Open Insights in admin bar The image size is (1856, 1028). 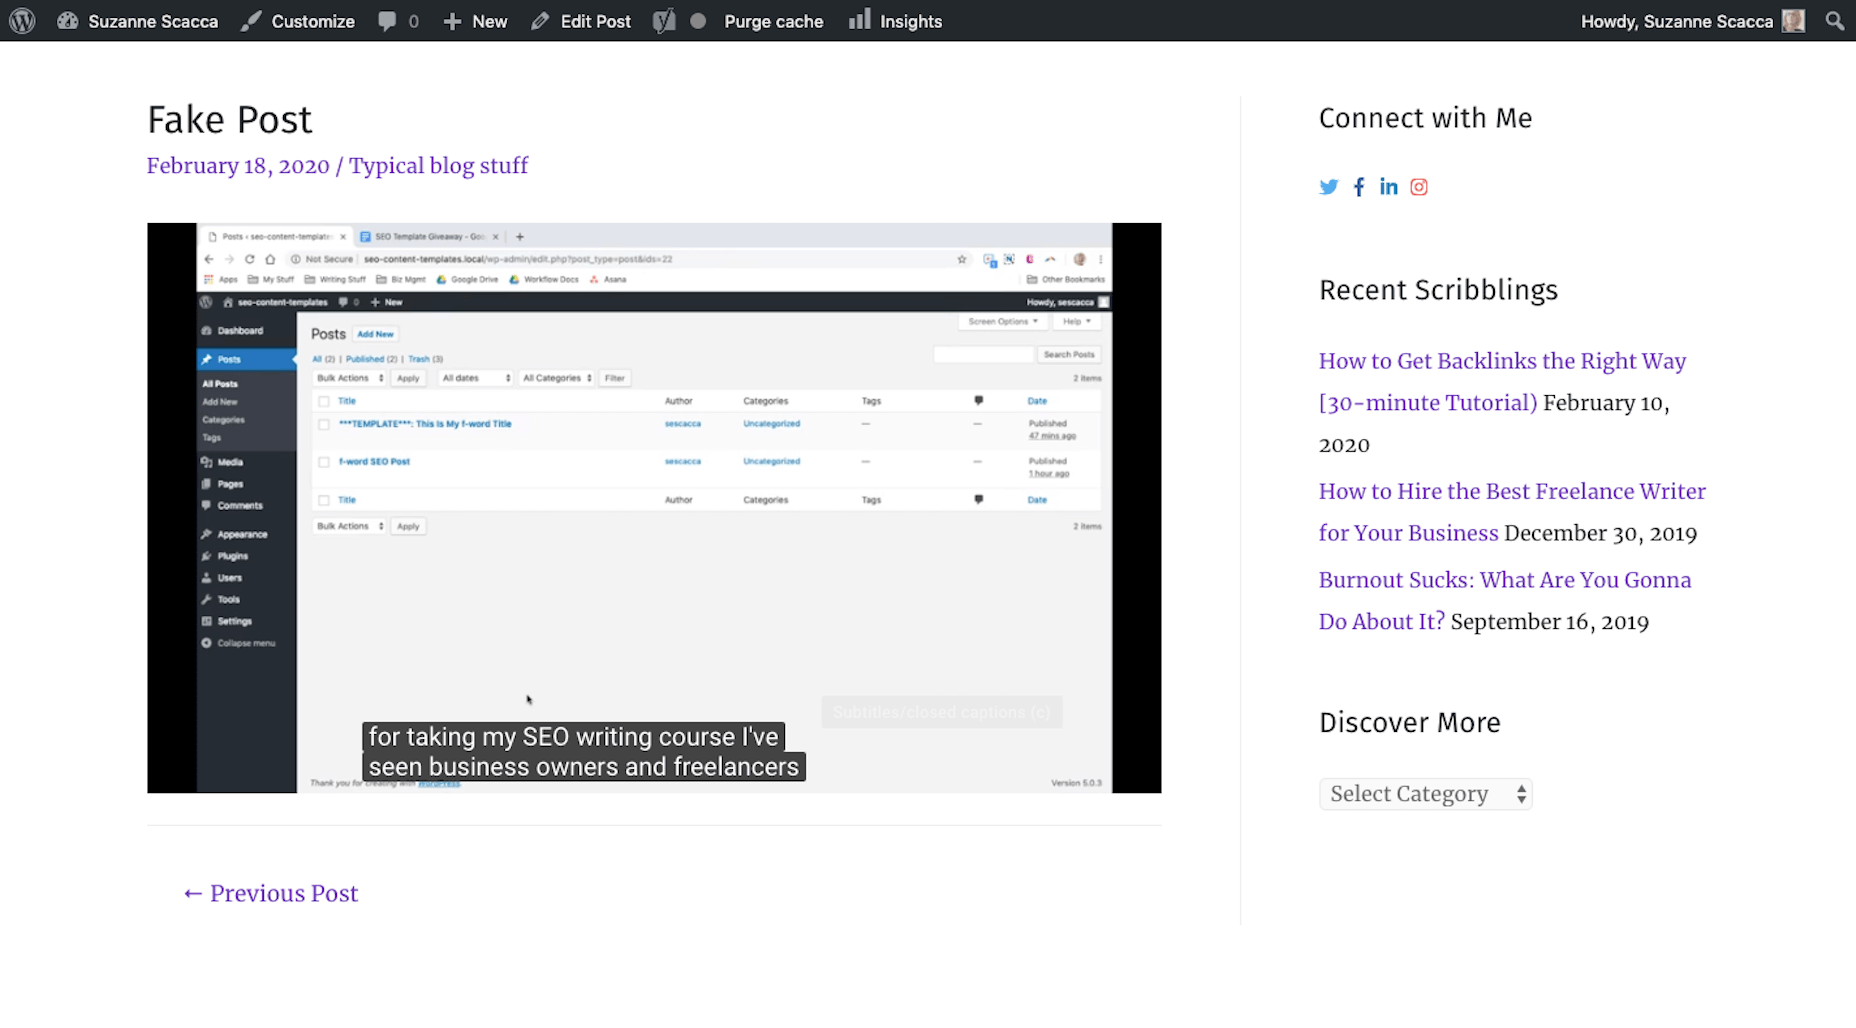tap(896, 21)
